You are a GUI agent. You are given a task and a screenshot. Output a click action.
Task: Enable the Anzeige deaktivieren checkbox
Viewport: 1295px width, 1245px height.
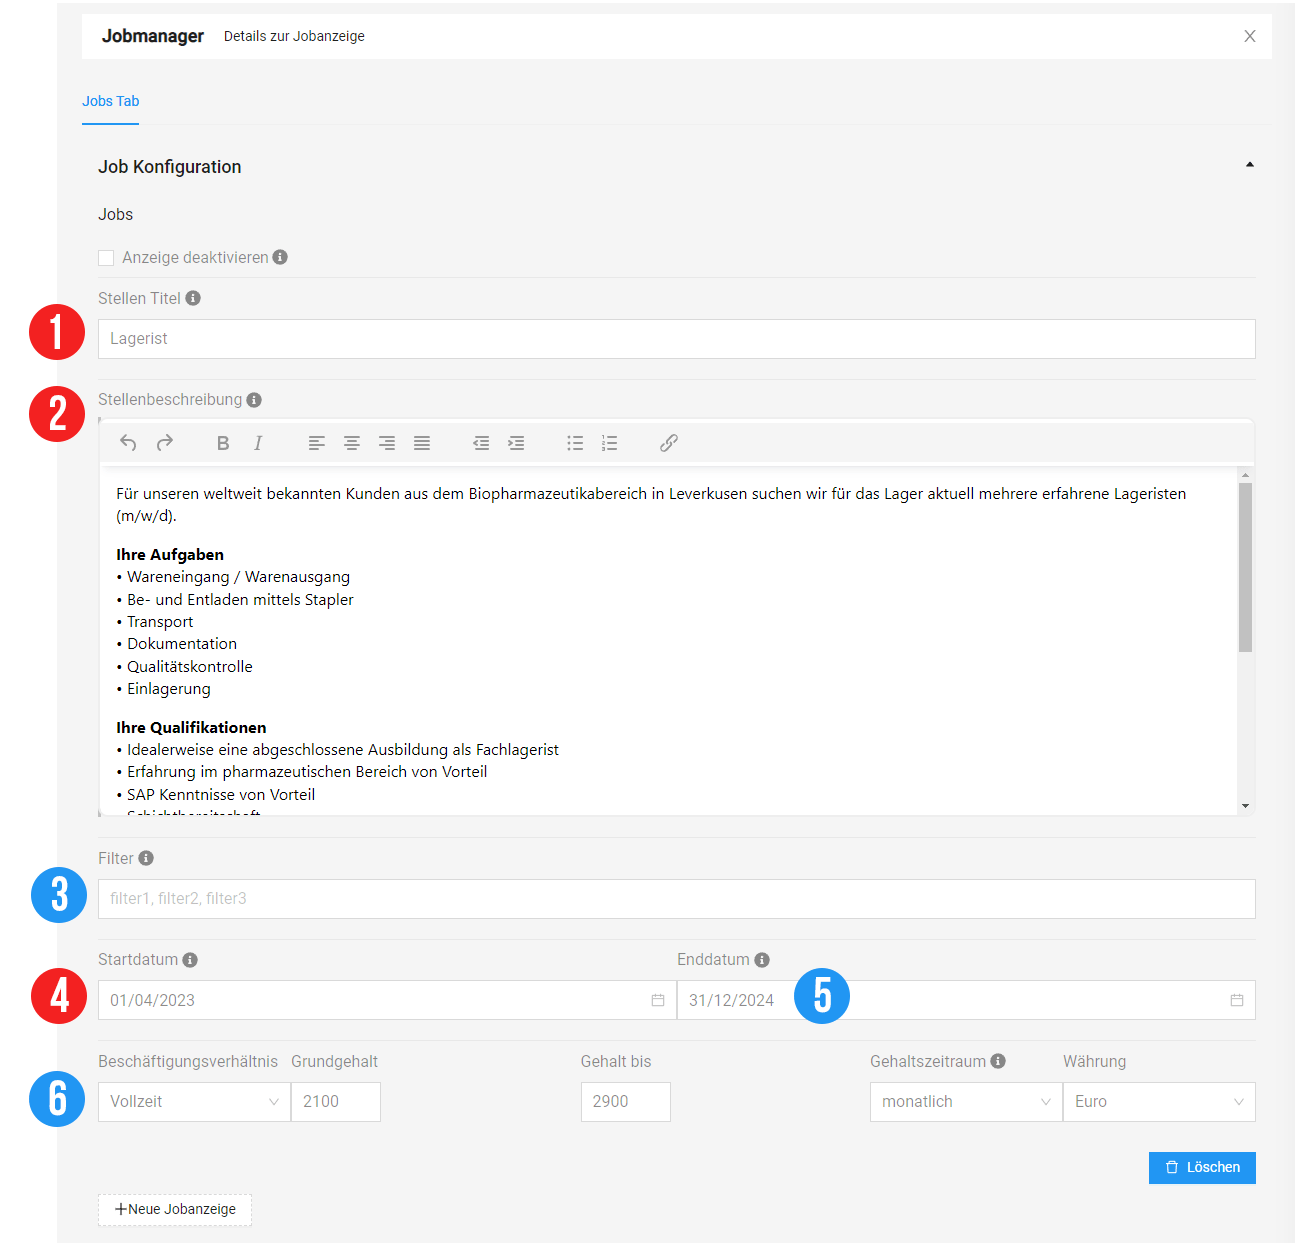(106, 258)
